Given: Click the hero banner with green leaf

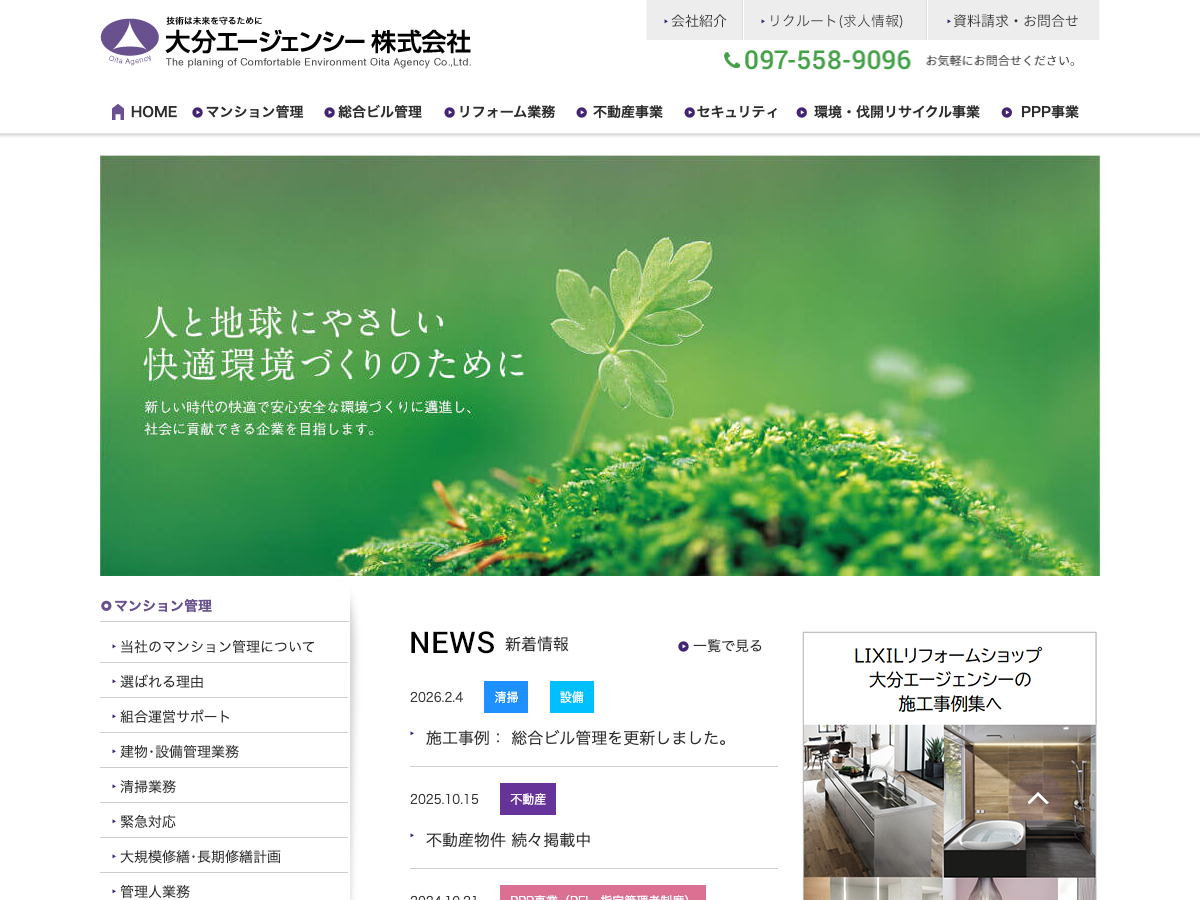Looking at the screenshot, I should click(x=600, y=365).
